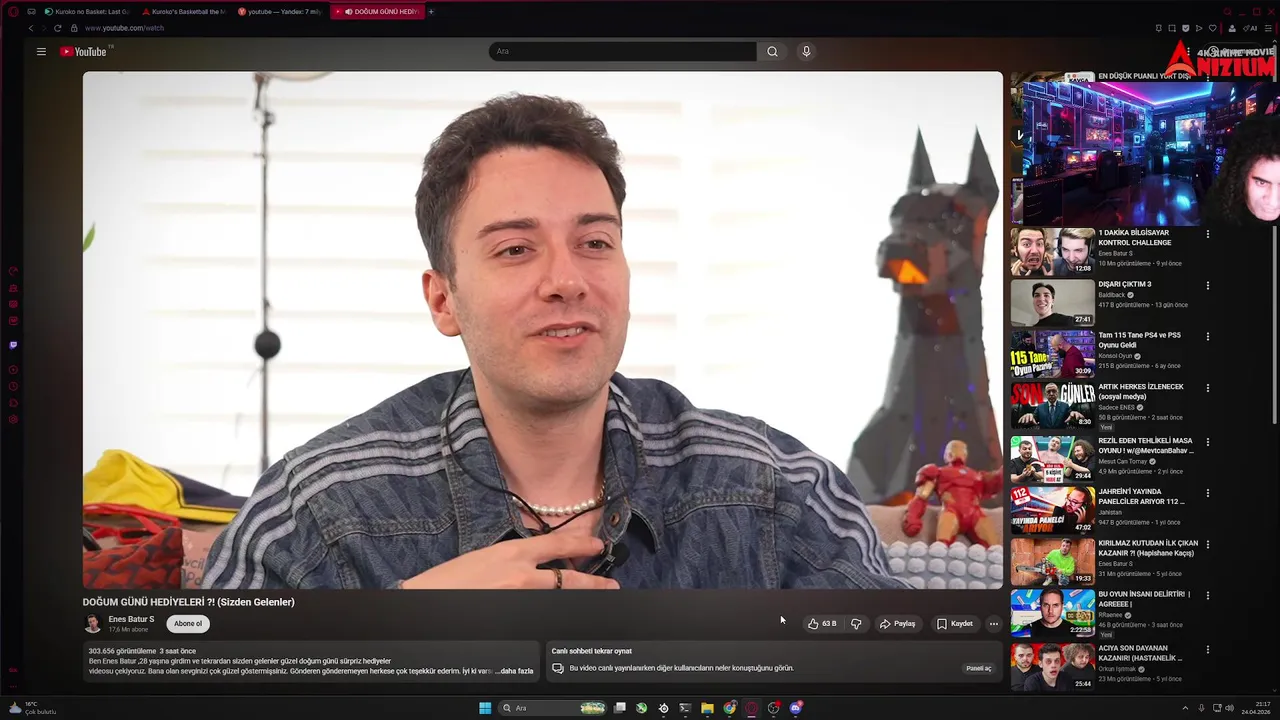Click the main video player area

click(x=543, y=330)
